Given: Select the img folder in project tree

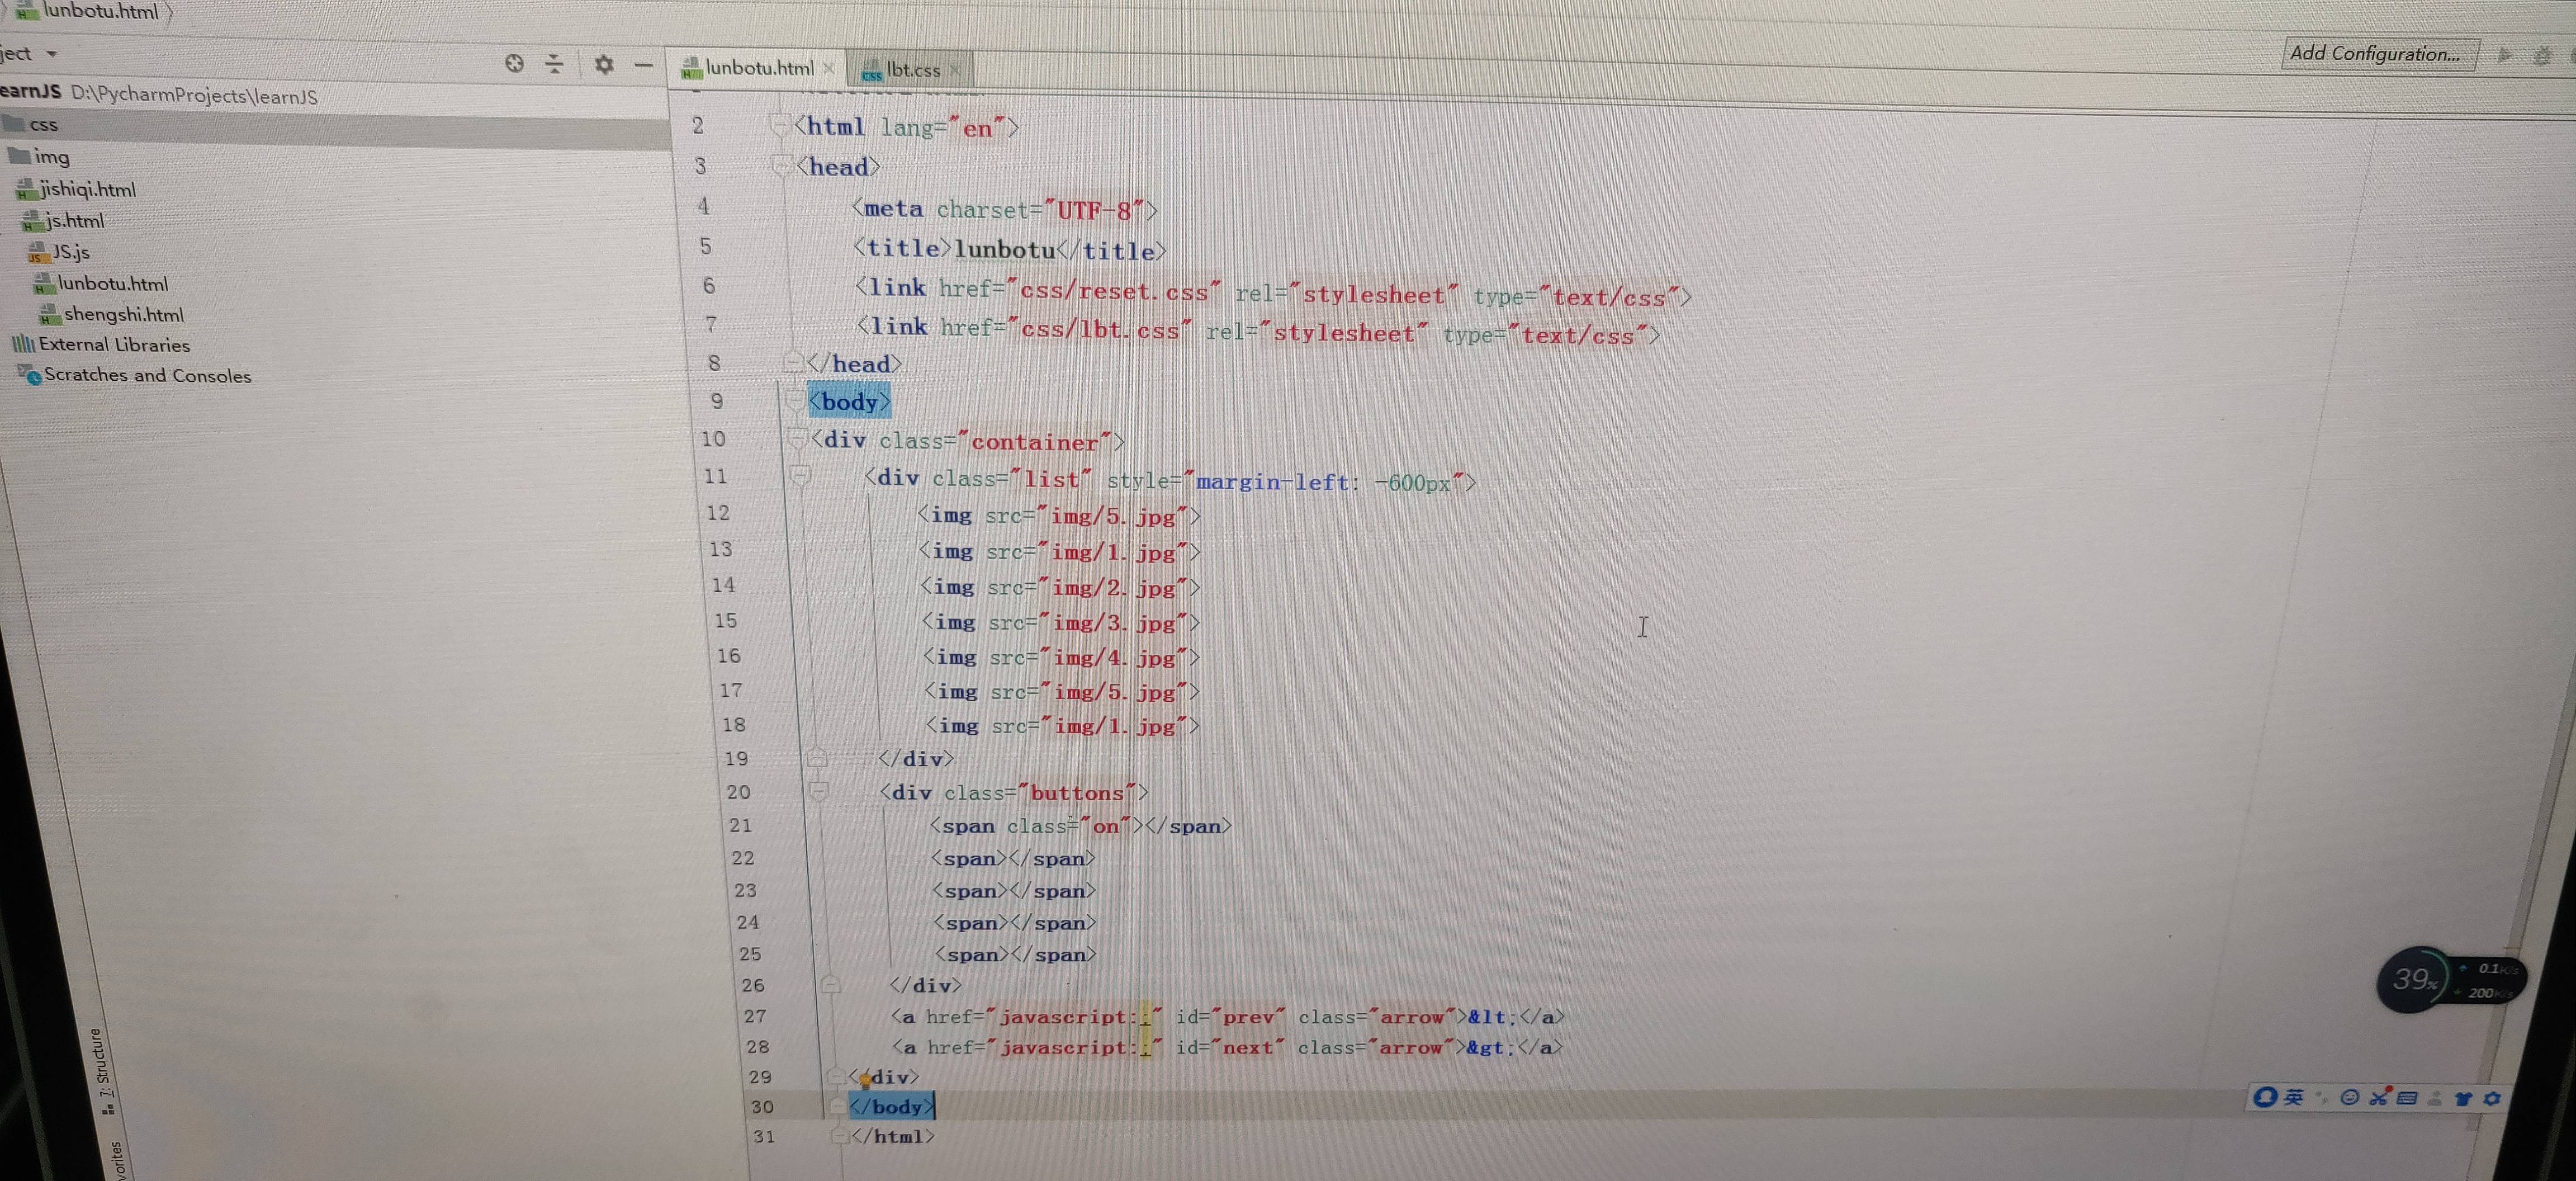Looking at the screenshot, I should [x=51, y=157].
